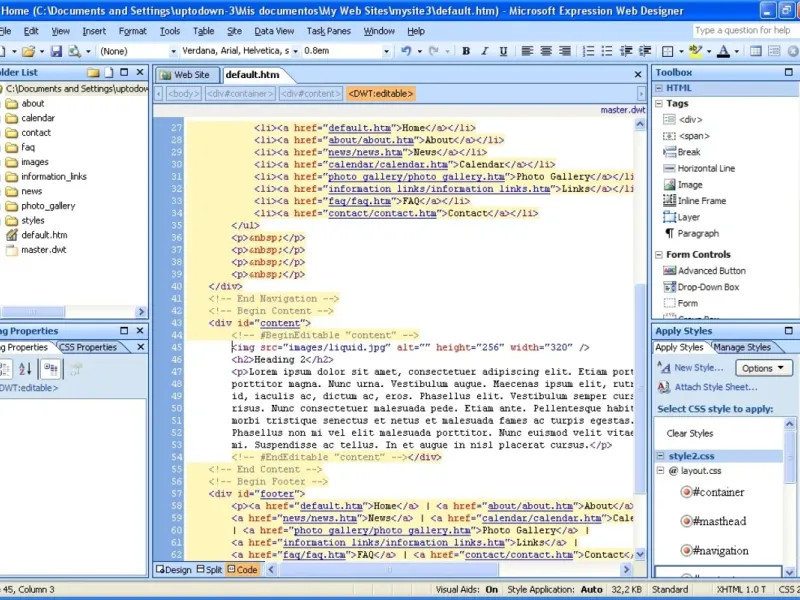This screenshot has height=600, width=800.
Task: Sort tag properties alphabetically A-Z
Action: click(x=25, y=369)
